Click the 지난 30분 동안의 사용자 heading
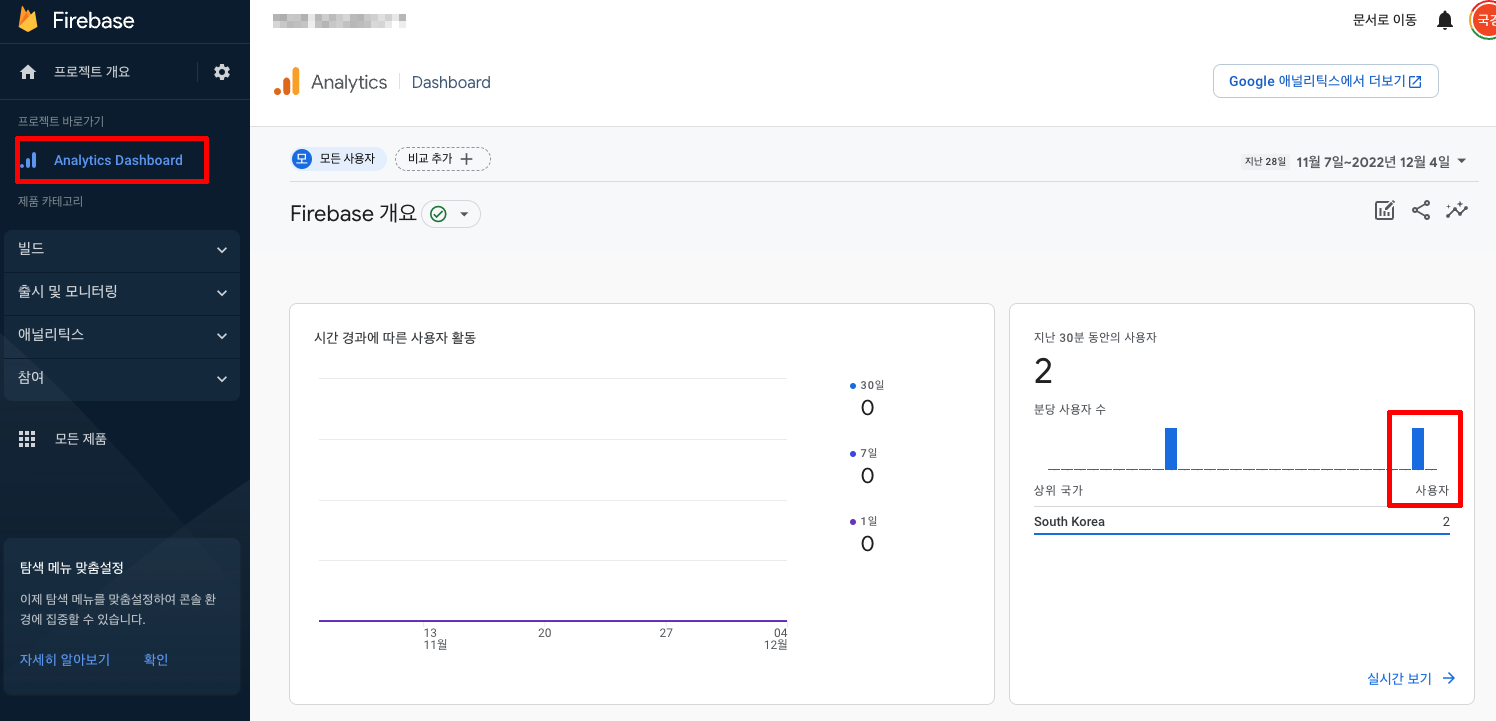1496x721 pixels. pos(1095,338)
